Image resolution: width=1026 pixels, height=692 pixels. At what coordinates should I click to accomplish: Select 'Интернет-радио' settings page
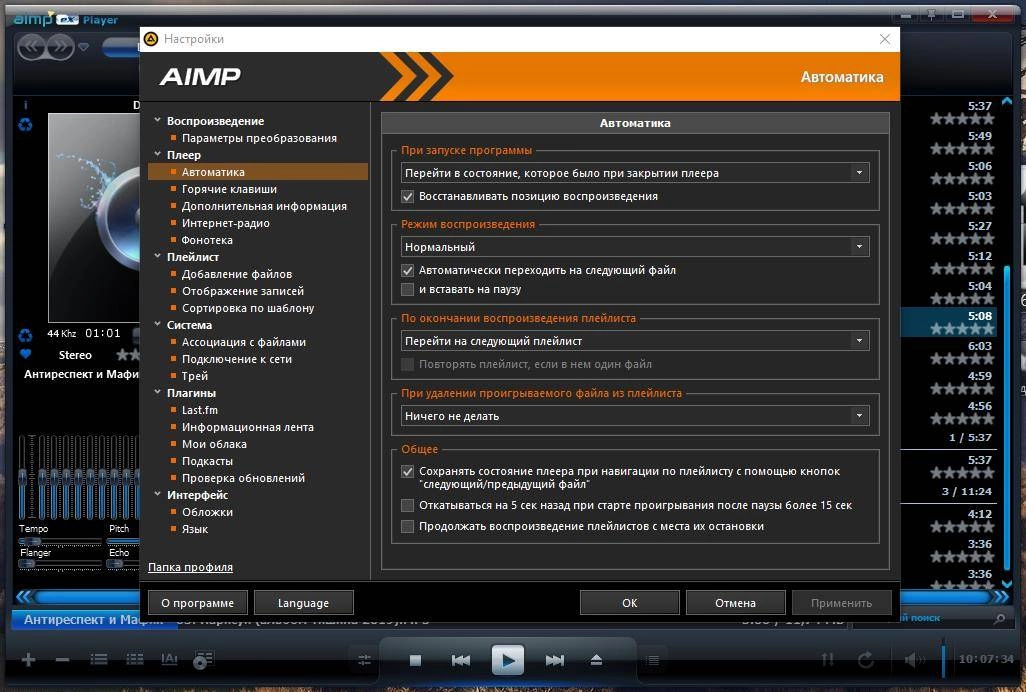[225, 223]
